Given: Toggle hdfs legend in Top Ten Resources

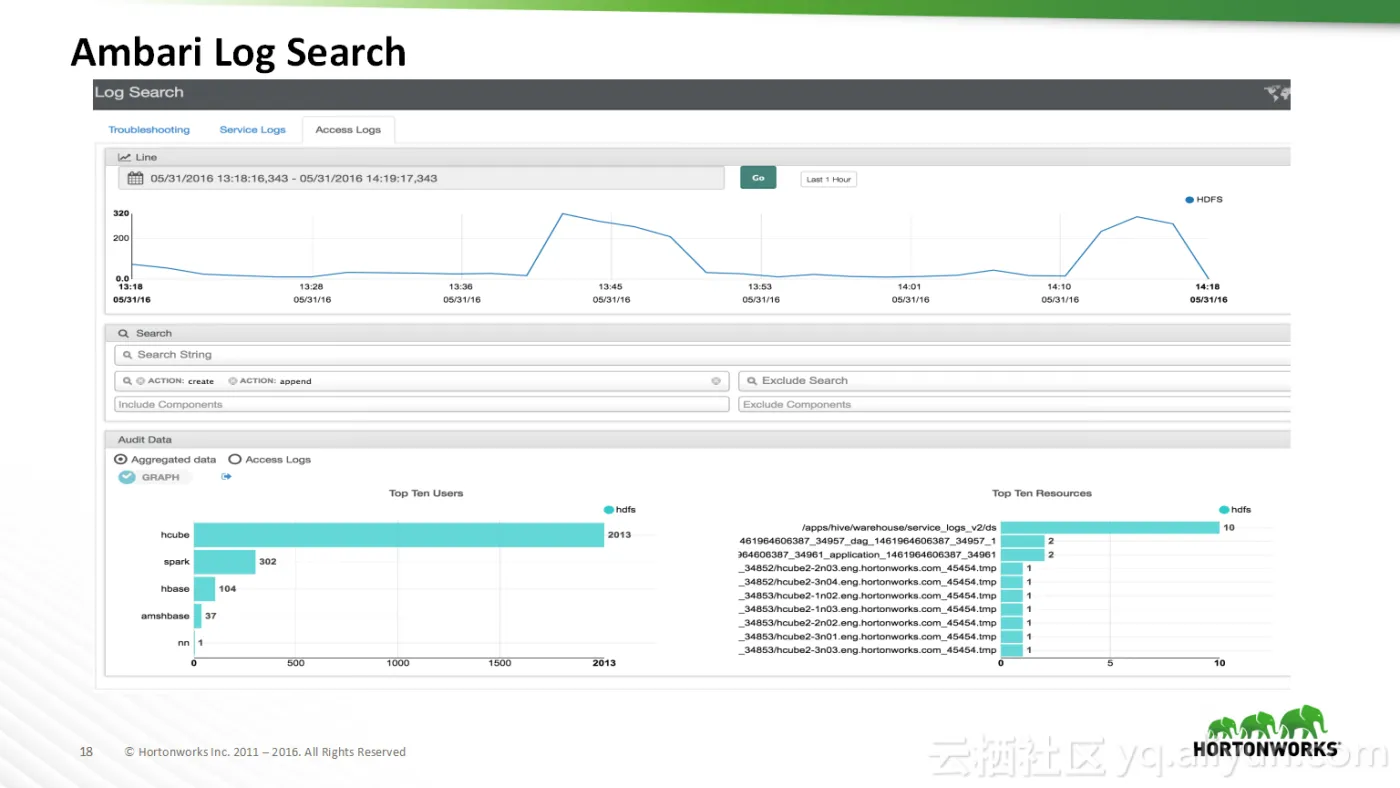Looking at the screenshot, I should click(1235, 509).
